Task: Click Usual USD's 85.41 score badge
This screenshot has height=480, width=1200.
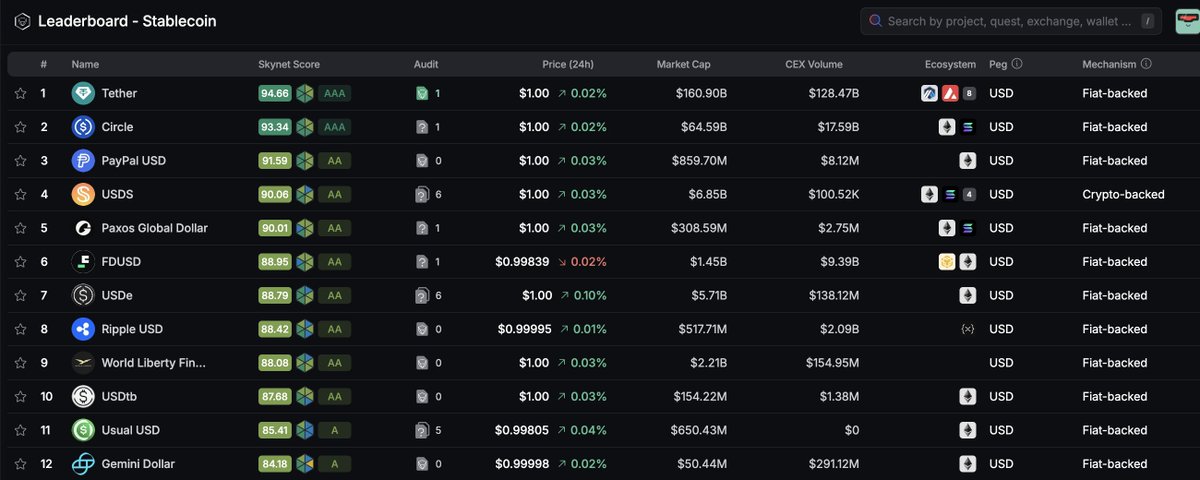Action: [274, 430]
